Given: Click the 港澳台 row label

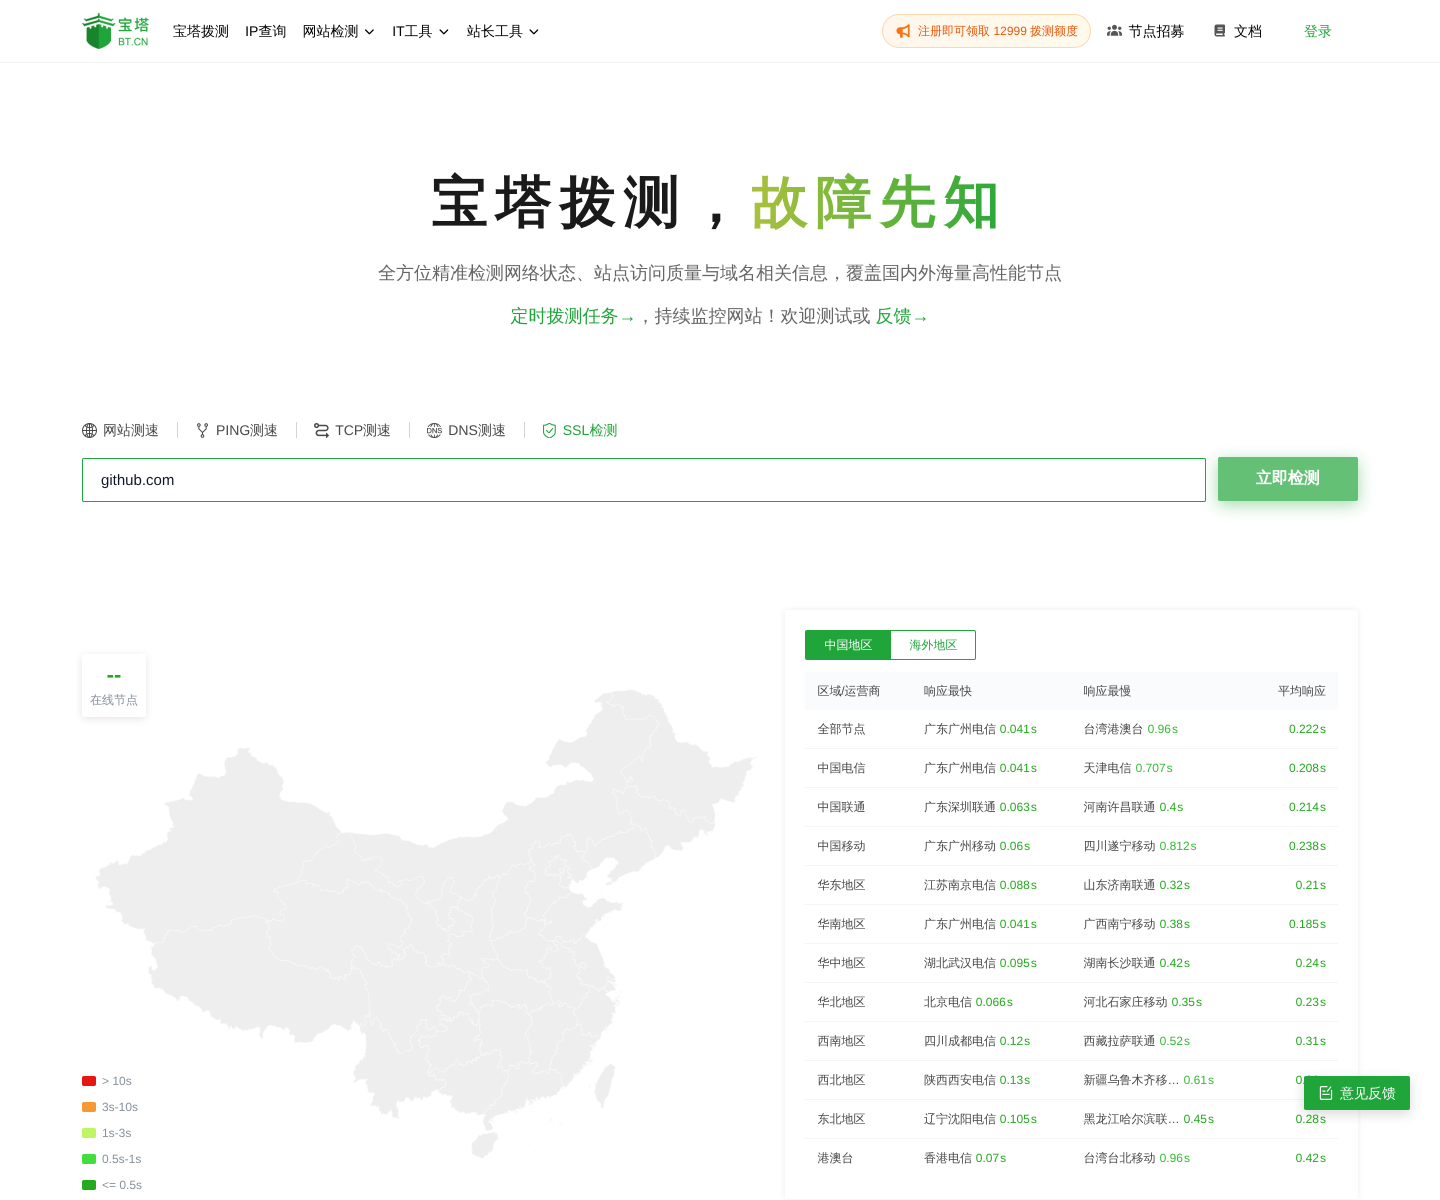Looking at the screenshot, I should coord(835,1158).
